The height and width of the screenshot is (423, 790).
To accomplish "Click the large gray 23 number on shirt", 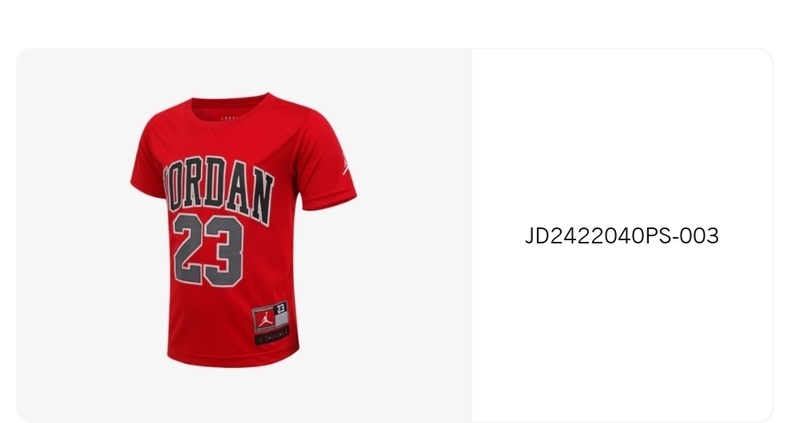I will click(x=209, y=250).
